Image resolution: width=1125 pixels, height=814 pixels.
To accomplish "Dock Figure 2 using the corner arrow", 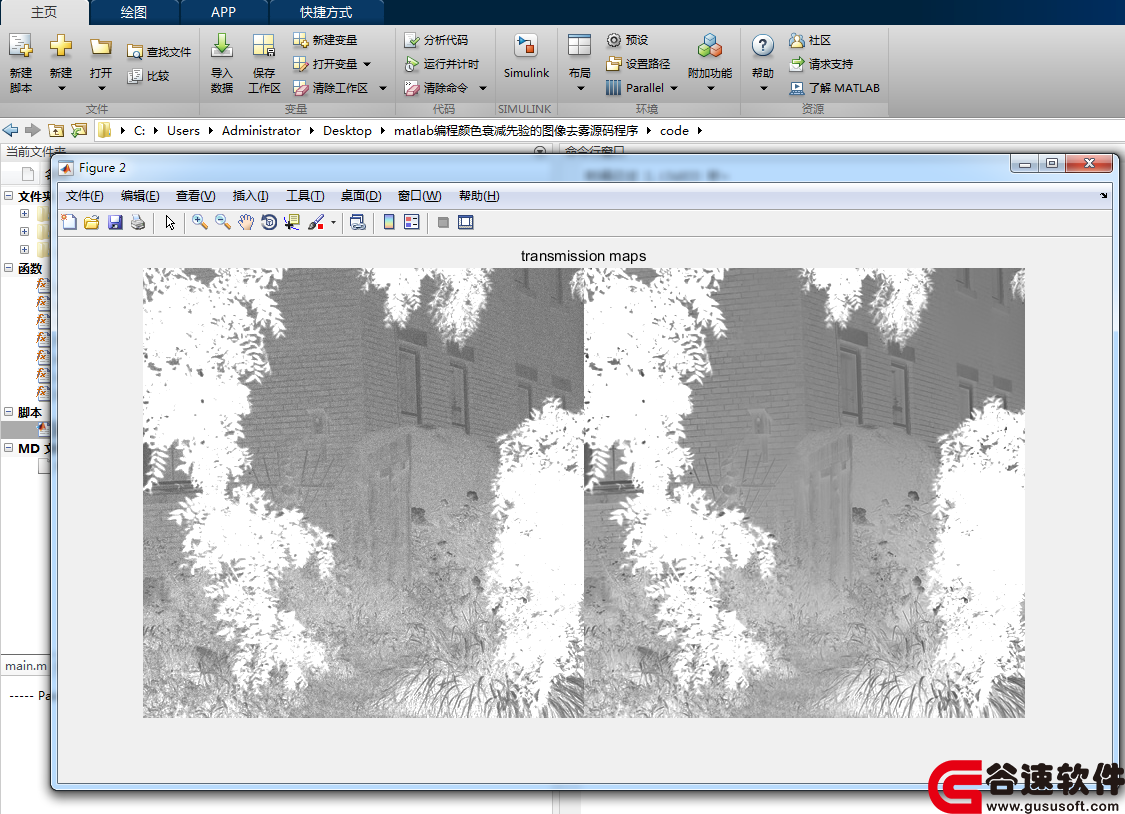I will [x=1103, y=196].
